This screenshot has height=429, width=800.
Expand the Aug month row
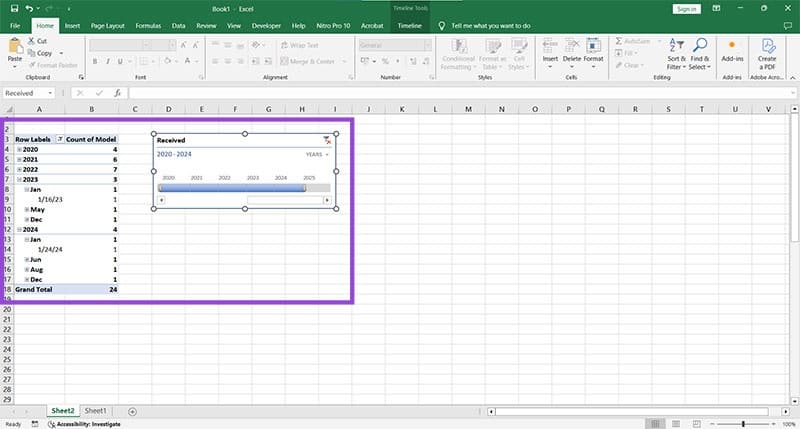coord(27,269)
